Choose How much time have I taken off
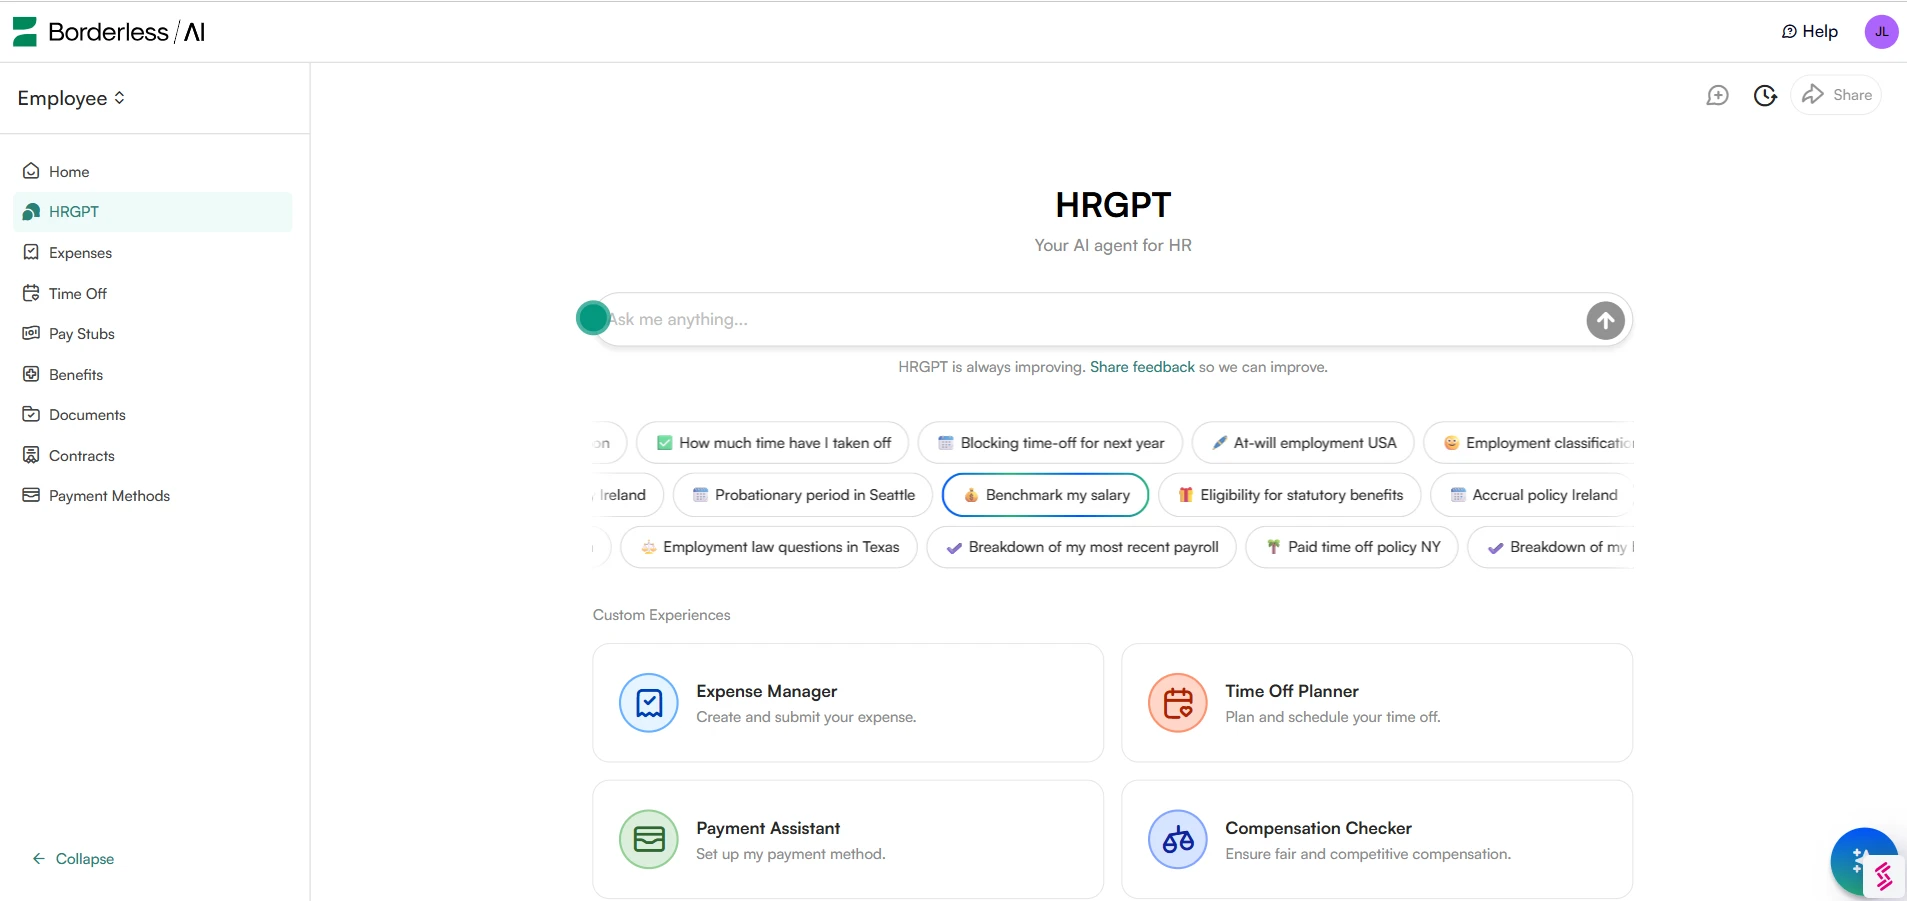The image size is (1907, 901). (x=773, y=443)
